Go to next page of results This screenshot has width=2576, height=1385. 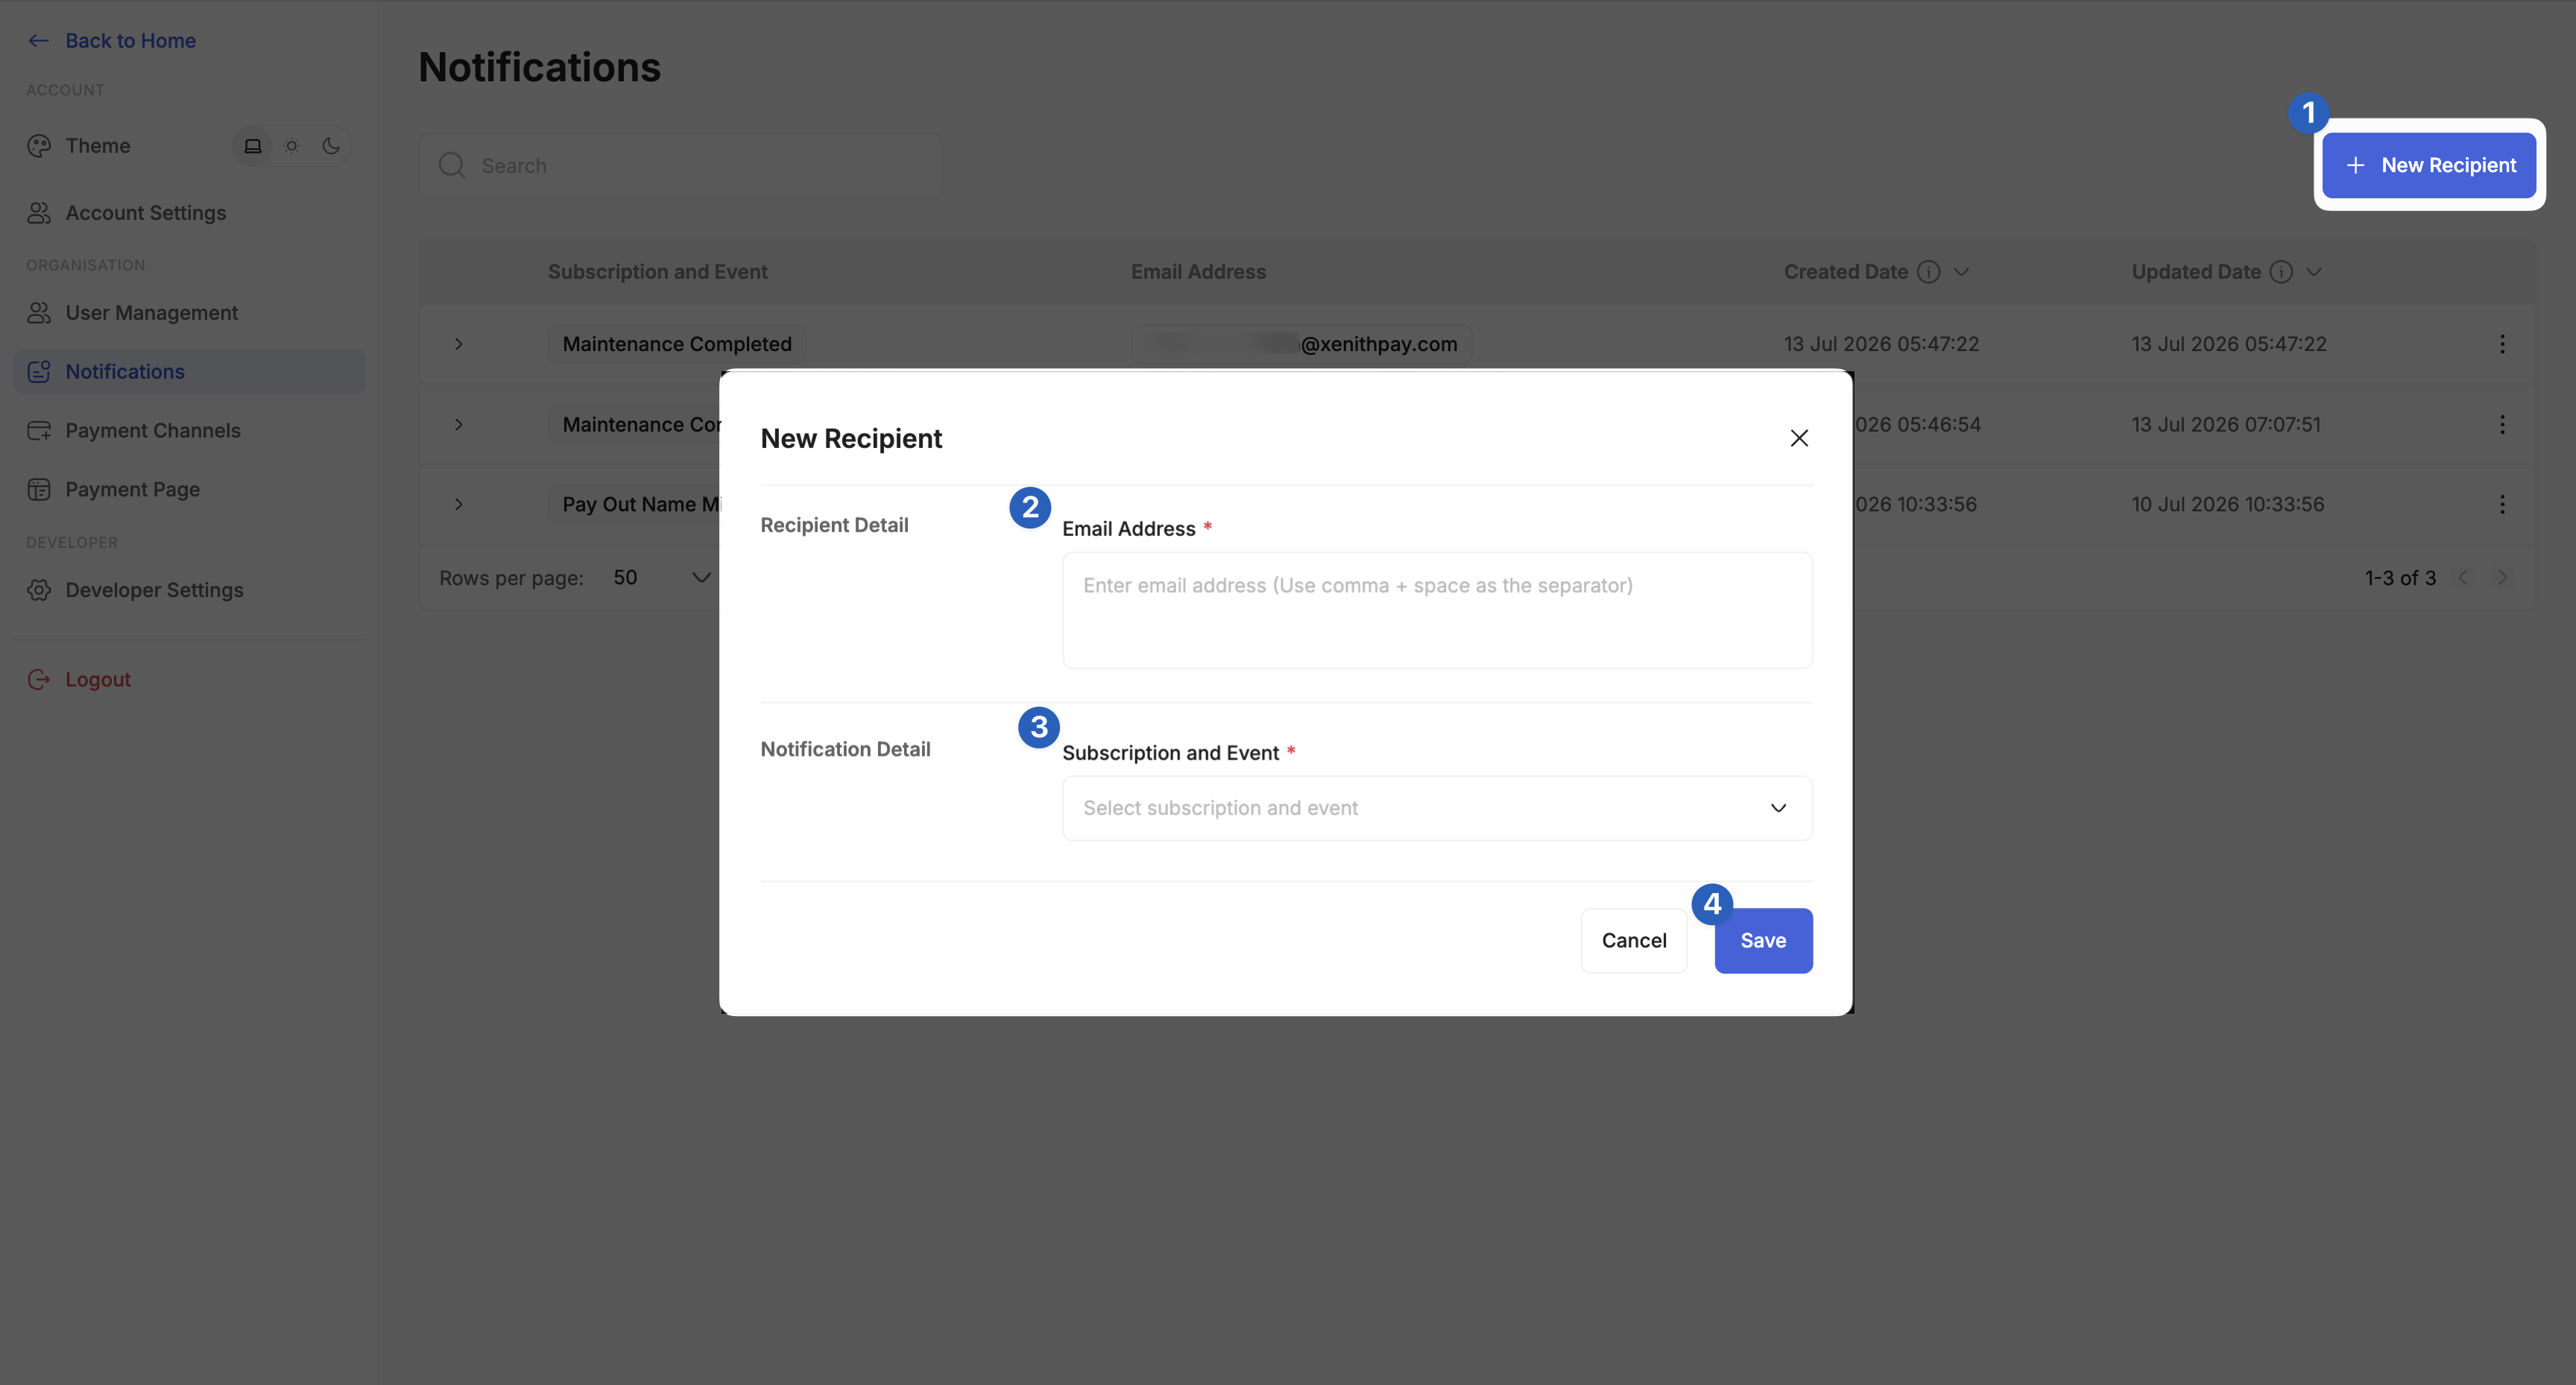point(2502,578)
